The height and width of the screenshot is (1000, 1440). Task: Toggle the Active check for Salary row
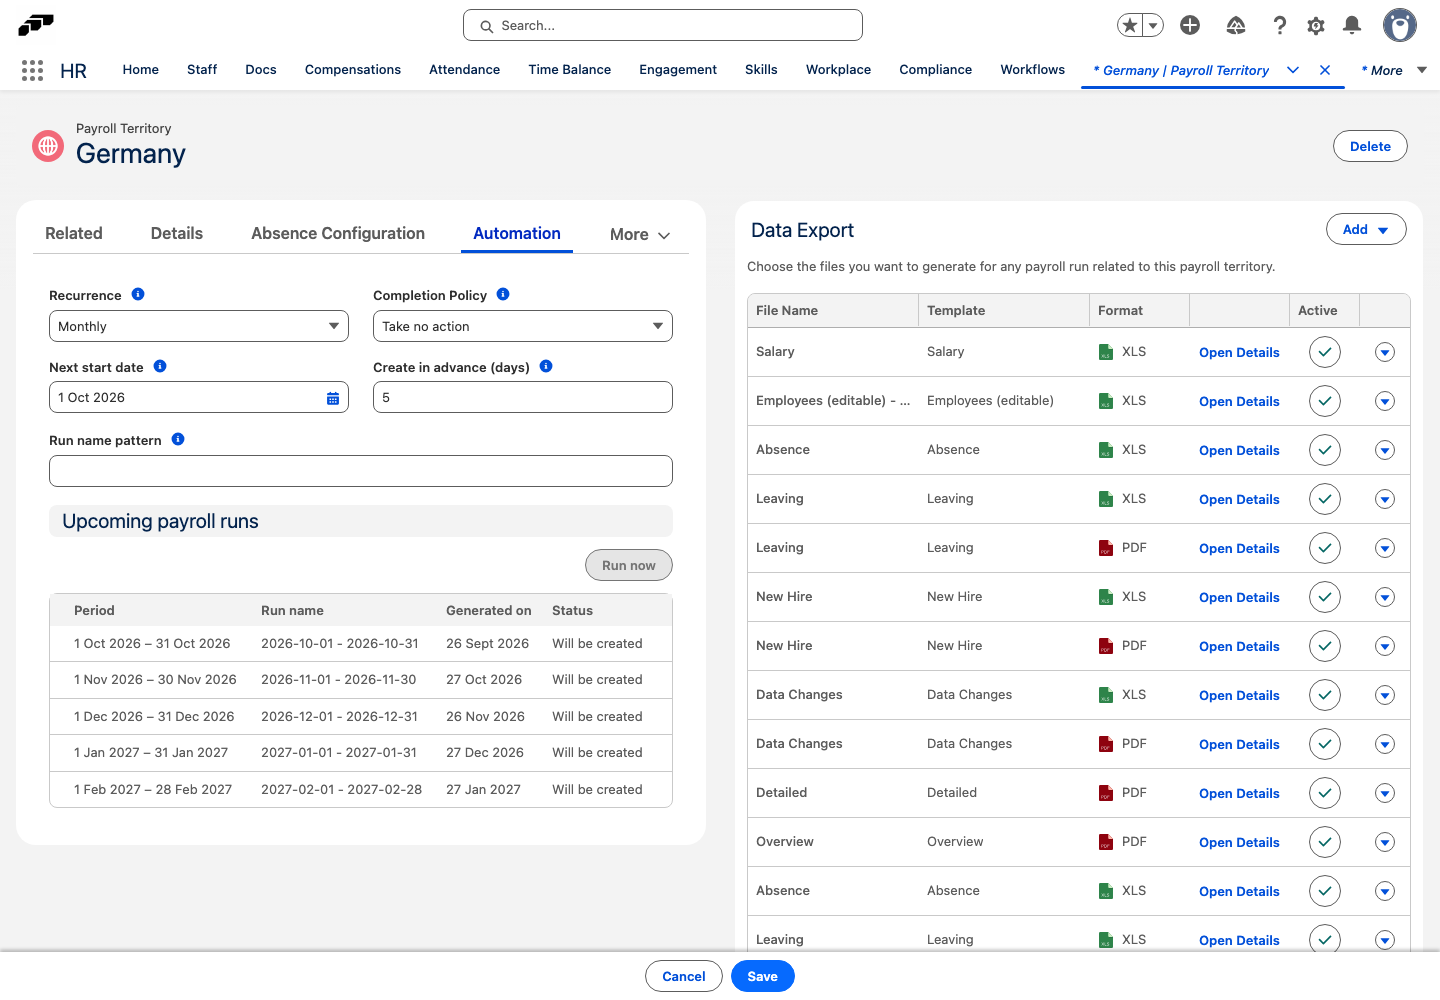[x=1325, y=352]
